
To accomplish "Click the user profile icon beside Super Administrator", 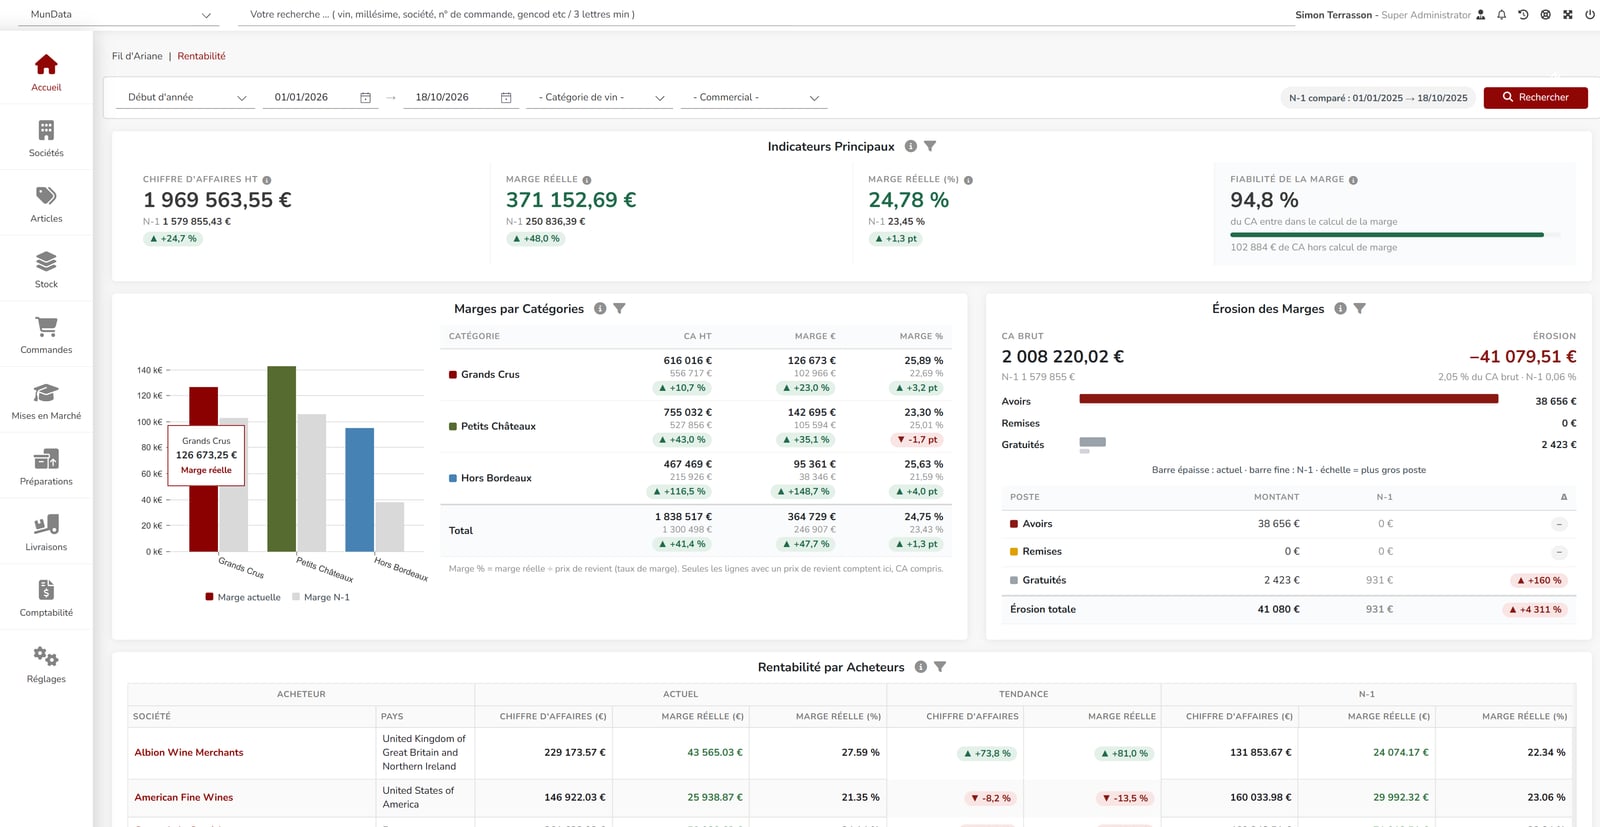I will coord(1481,15).
